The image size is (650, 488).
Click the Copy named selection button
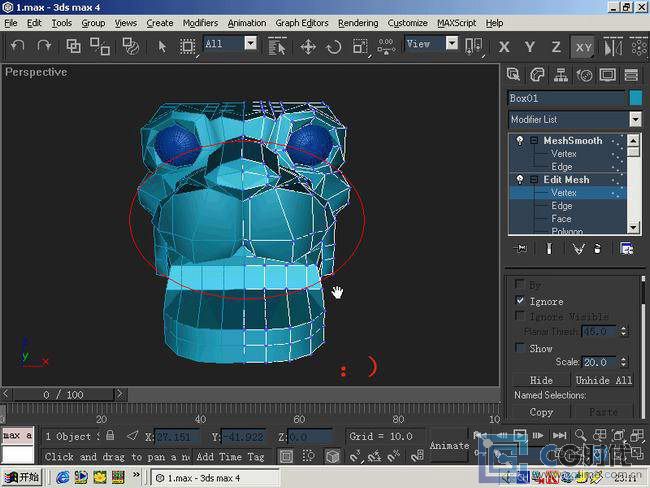[x=541, y=412]
